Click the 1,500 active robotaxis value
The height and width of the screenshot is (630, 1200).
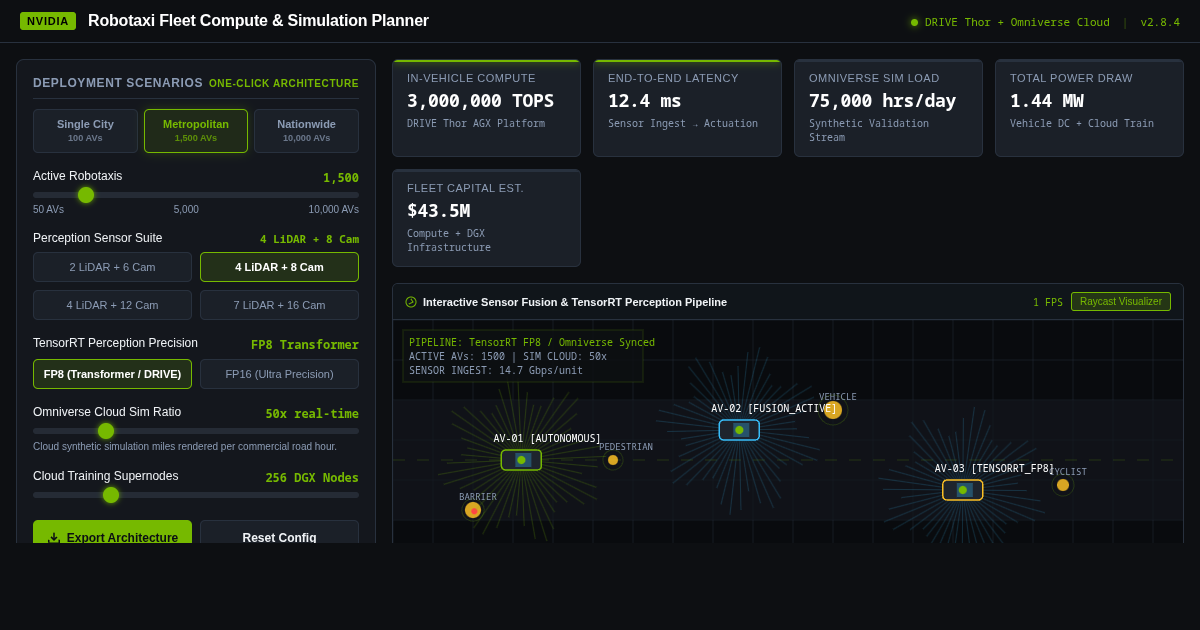click(x=341, y=178)
